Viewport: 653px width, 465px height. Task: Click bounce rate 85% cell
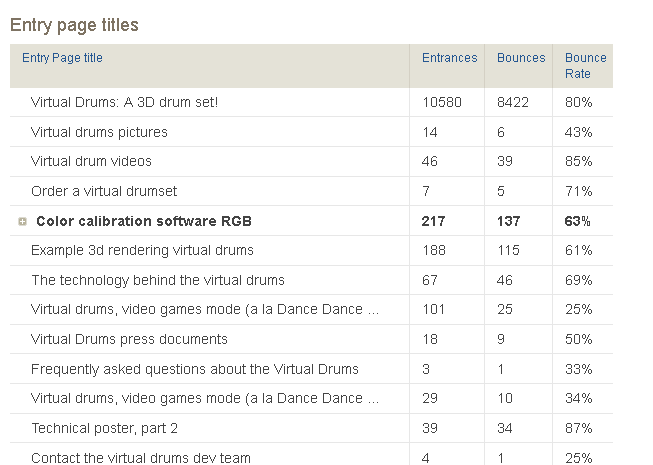578,162
